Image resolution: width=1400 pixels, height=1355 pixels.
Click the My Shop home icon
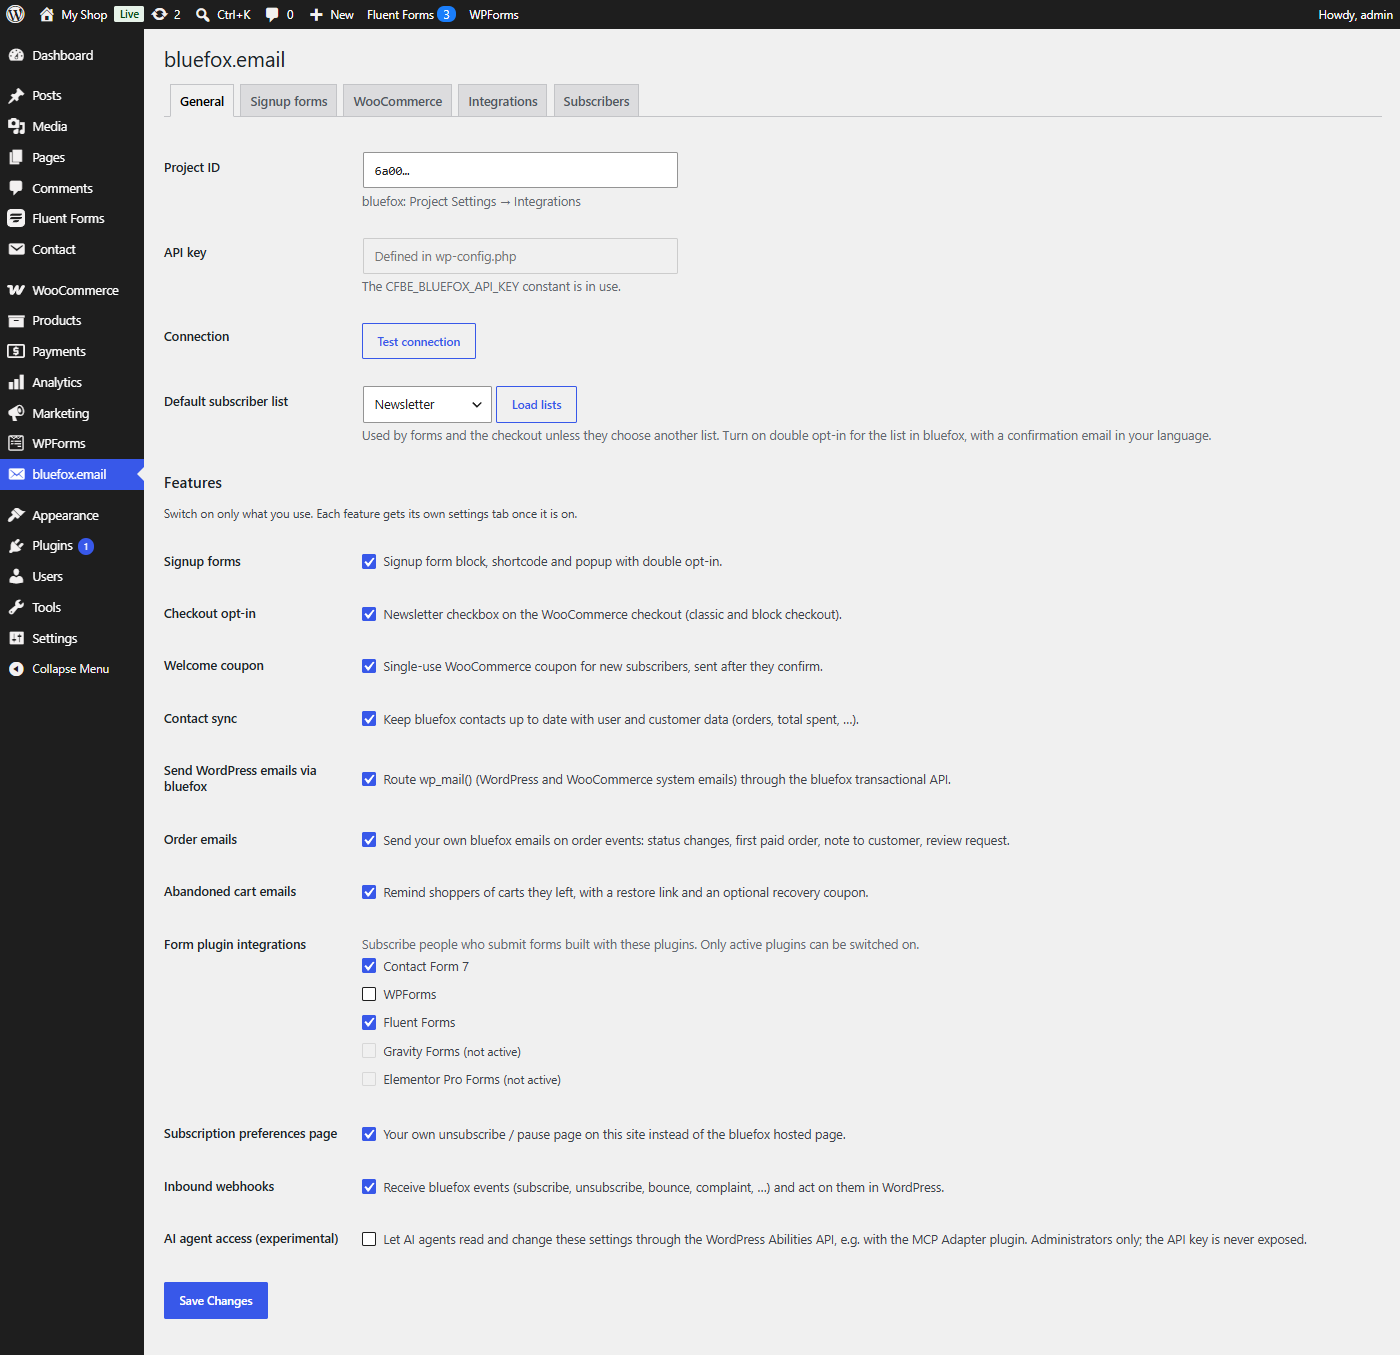coord(47,15)
